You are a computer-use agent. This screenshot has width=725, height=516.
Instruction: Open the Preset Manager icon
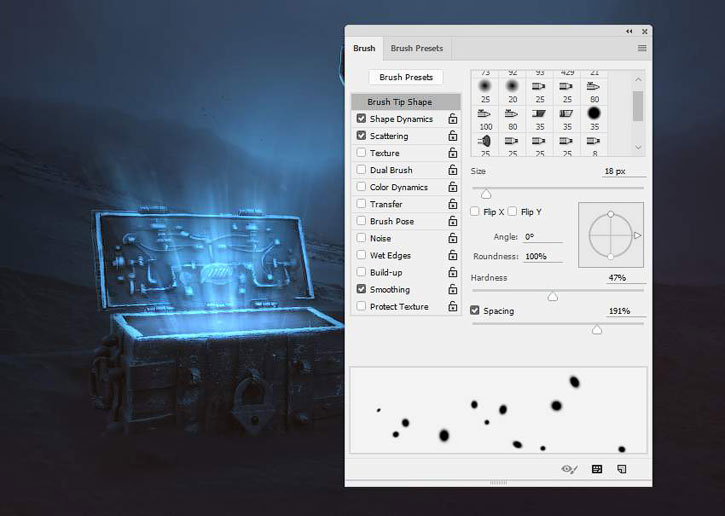coord(597,469)
